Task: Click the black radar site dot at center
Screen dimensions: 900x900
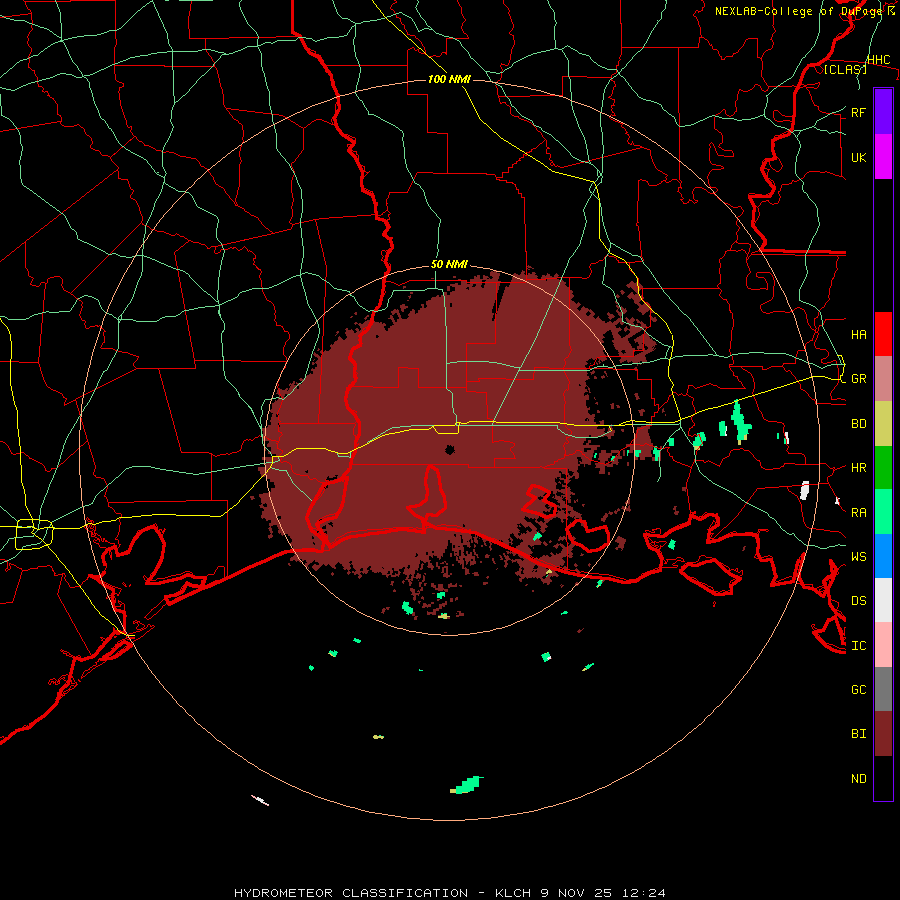Action: (x=450, y=449)
